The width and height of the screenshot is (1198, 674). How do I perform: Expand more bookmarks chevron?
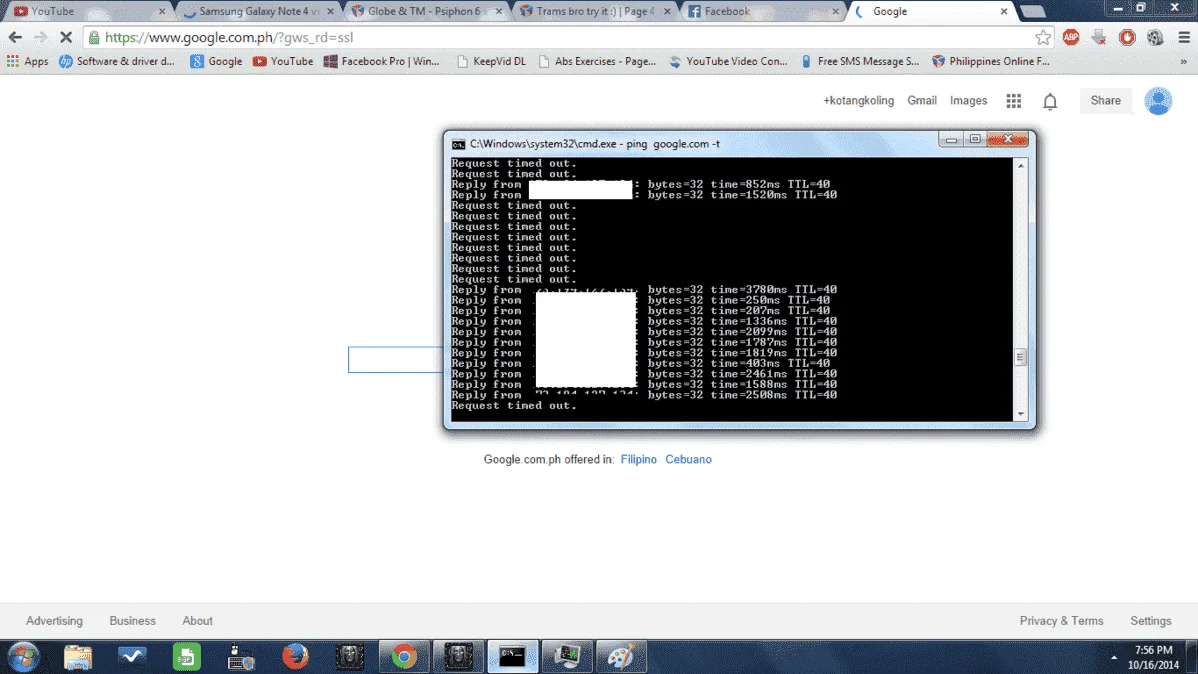(x=1183, y=61)
